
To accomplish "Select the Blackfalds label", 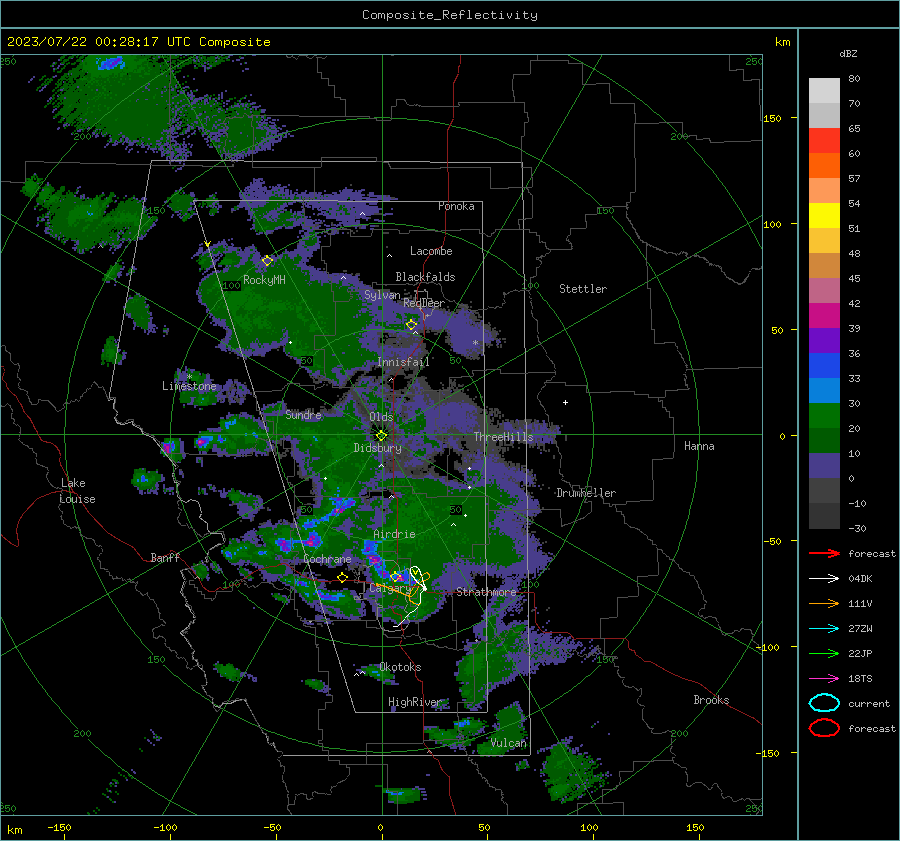I will coord(425,277).
